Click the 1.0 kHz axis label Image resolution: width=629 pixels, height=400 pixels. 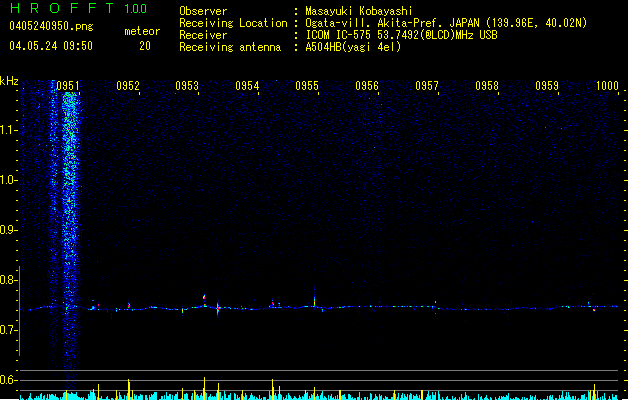9,180
